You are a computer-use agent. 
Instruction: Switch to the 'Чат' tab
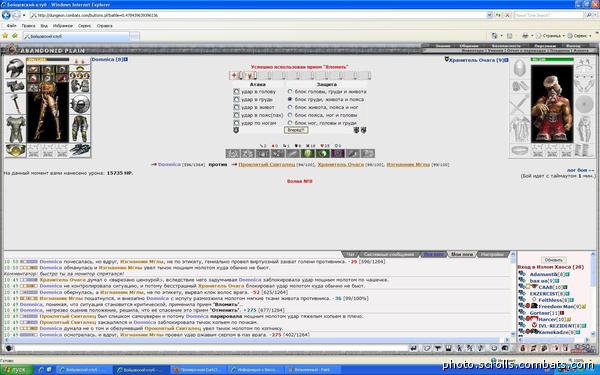coord(350,254)
